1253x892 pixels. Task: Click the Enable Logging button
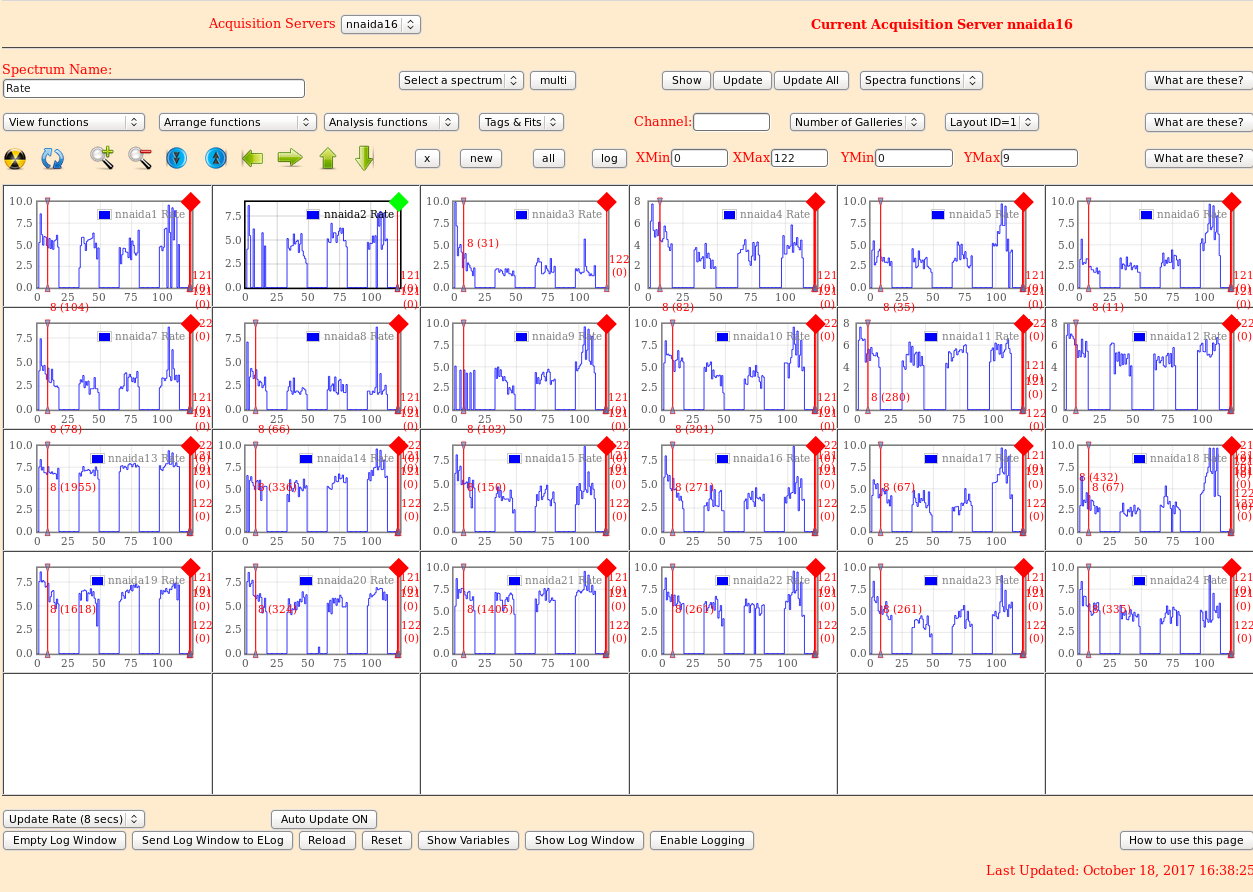(x=702, y=840)
